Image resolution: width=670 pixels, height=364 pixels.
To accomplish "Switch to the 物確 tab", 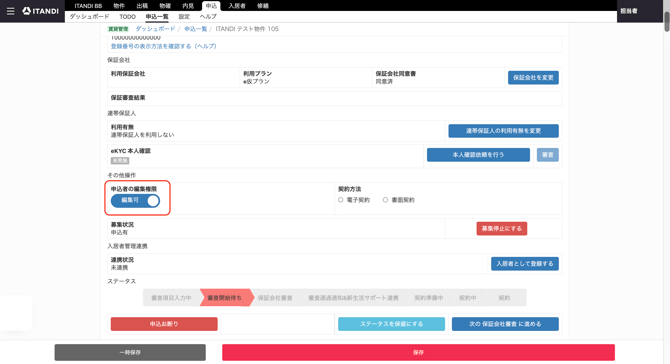I will 165,6.
